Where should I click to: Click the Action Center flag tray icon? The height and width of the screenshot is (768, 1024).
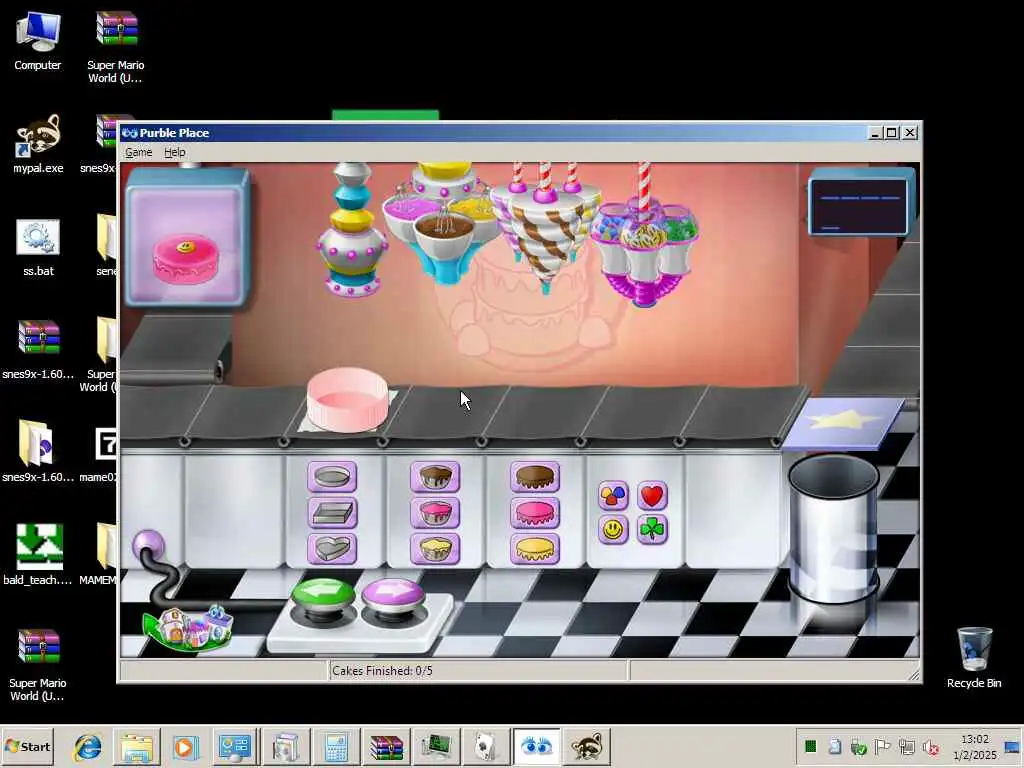882,746
